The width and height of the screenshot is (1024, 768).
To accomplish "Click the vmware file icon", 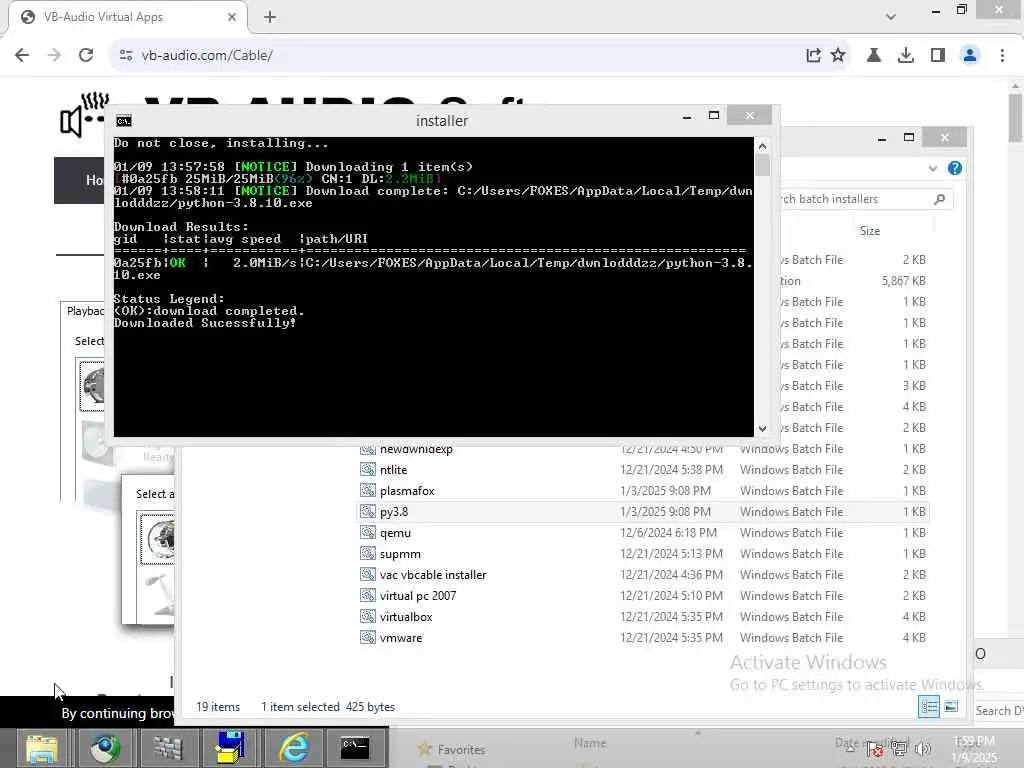I will pyautogui.click(x=368, y=637).
